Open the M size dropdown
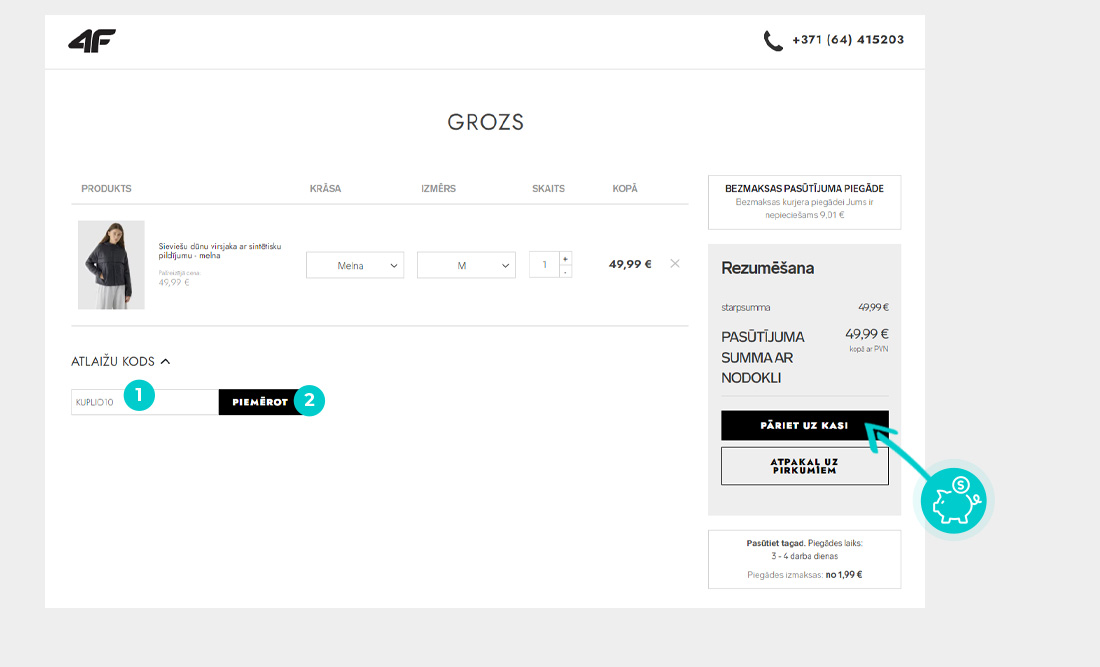 (466, 265)
